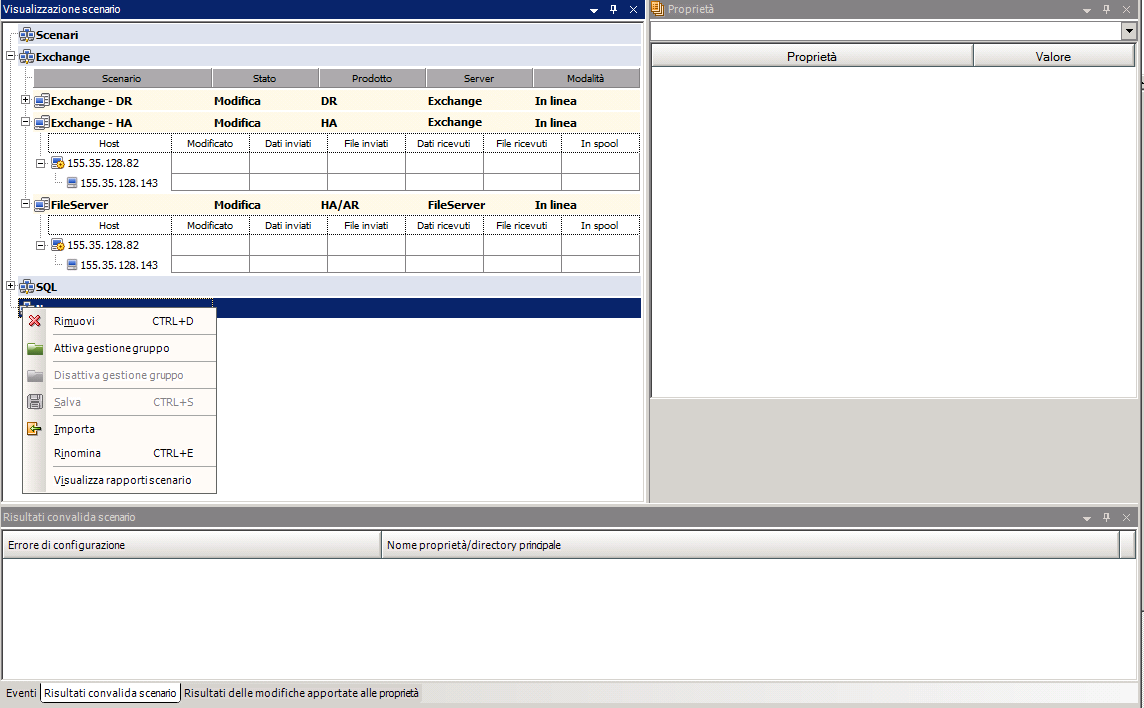Click the Scenari group icon
Screen dimensions: 1144x708
click(x=27, y=34)
